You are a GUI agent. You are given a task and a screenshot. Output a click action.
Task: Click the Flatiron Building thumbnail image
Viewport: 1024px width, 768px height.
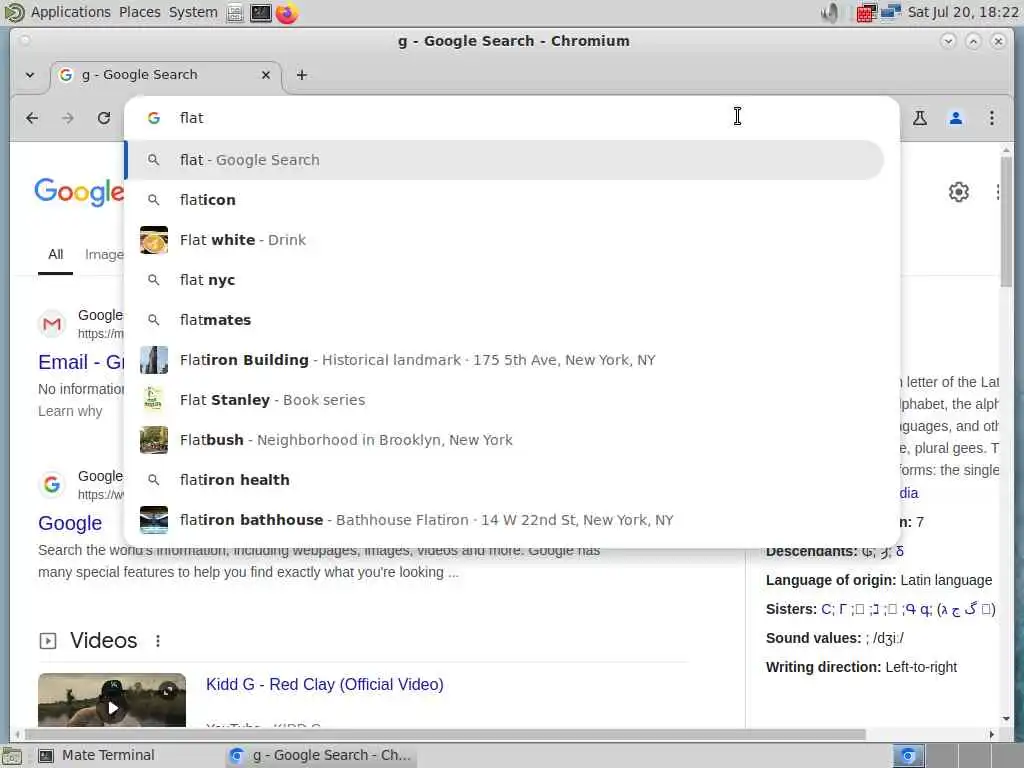[153, 360]
